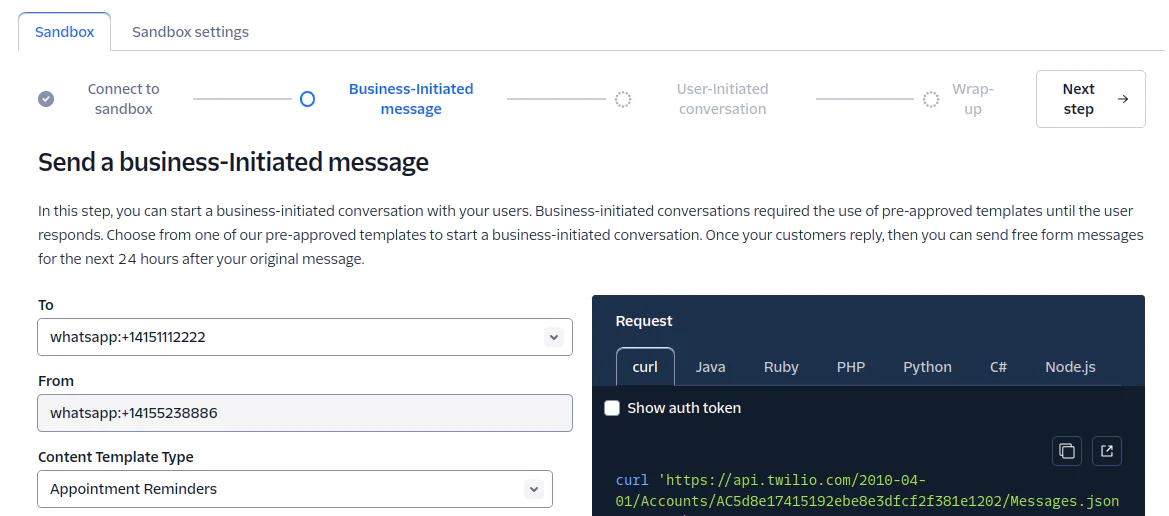
Task: Select the curl request tab
Action: point(646,367)
